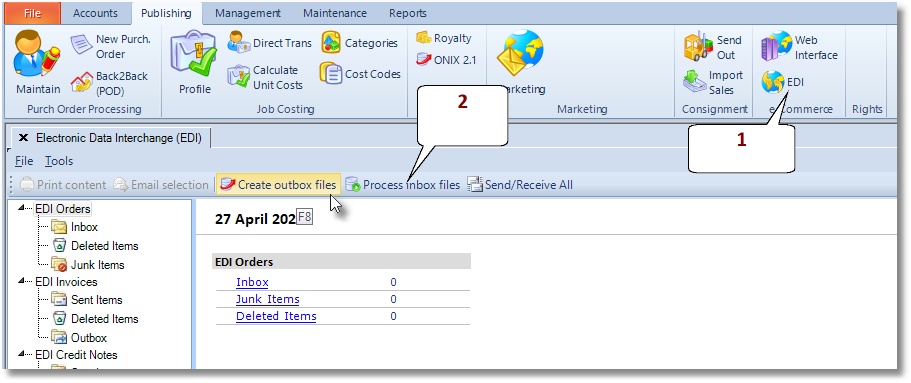This screenshot has height=383, width=911.
Task: Open ONIX 2.1 export
Action: (x=446, y=59)
